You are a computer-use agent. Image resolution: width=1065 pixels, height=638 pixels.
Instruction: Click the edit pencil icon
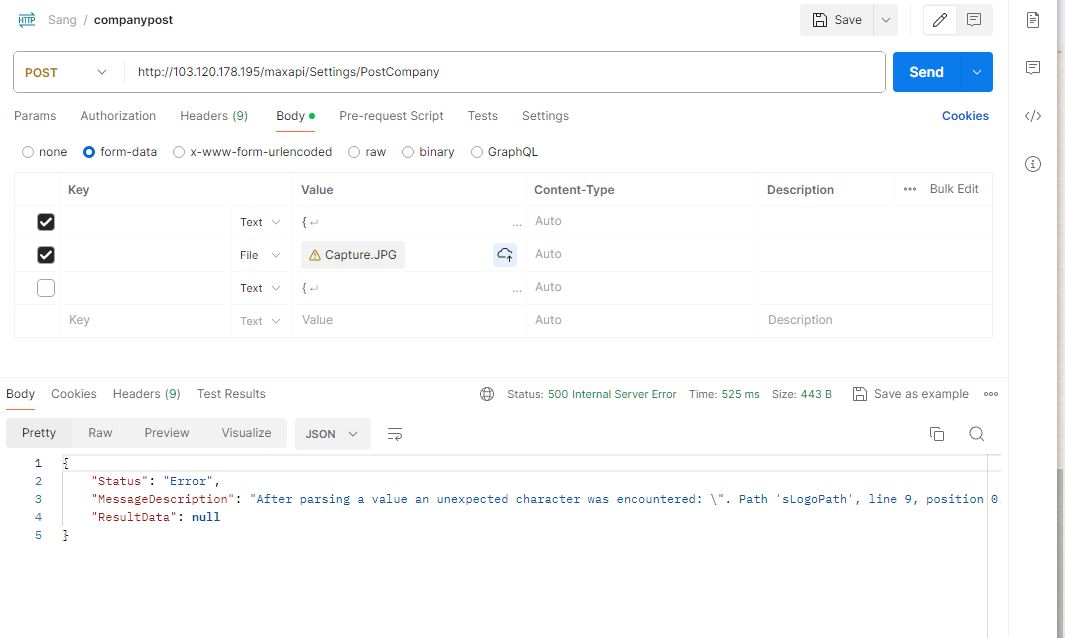(x=940, y=20)
